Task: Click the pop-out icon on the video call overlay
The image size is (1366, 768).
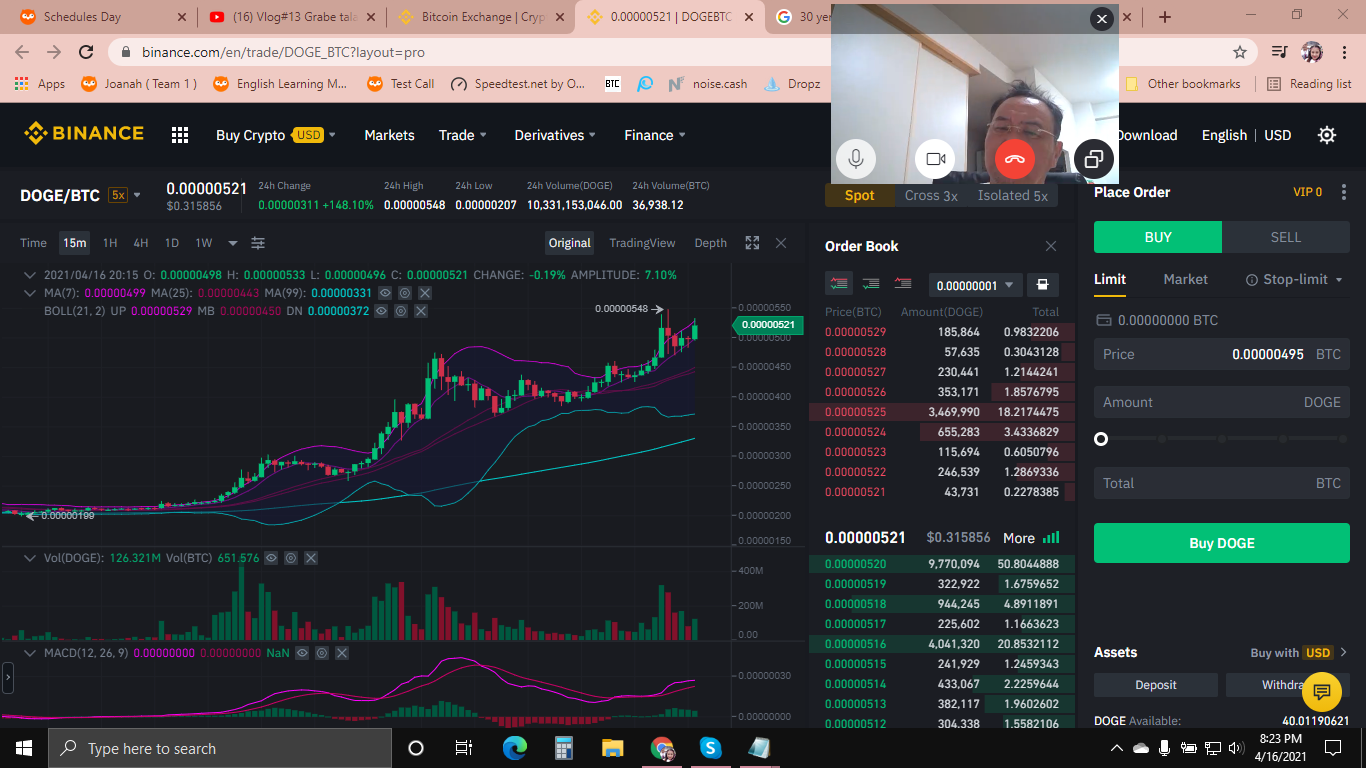Action: [x=1094, y=159]
